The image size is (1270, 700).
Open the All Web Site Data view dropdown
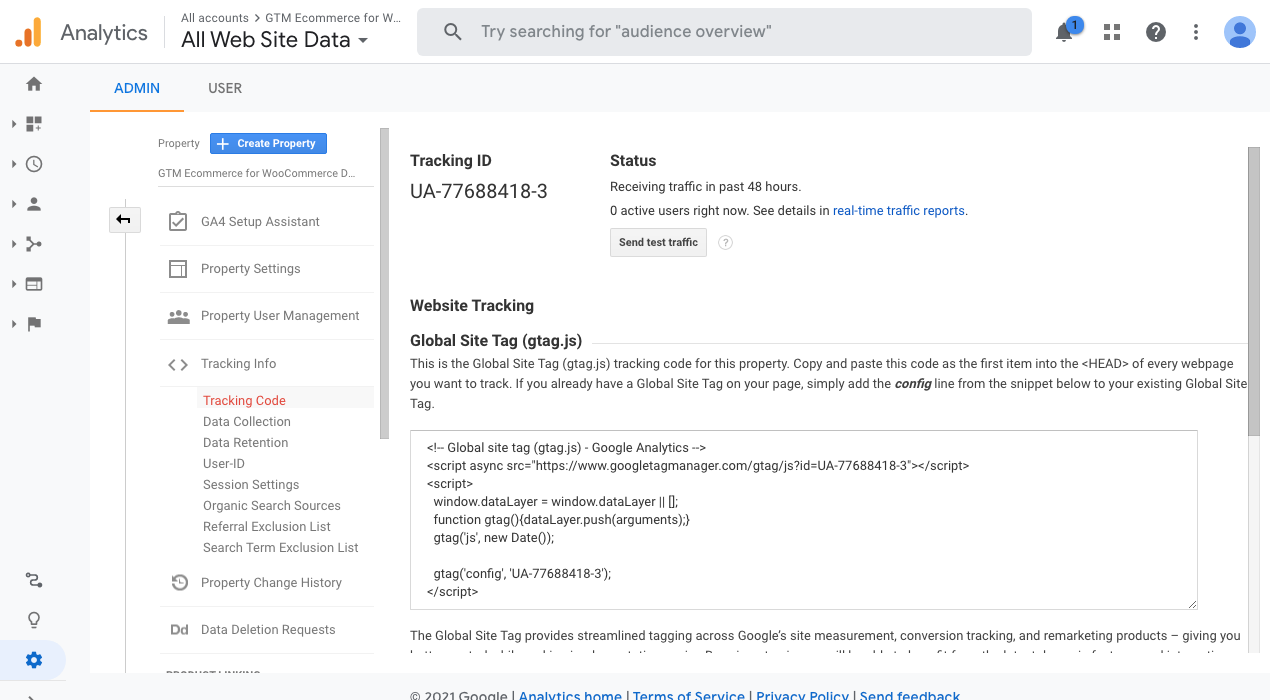[x=275, y=40]
